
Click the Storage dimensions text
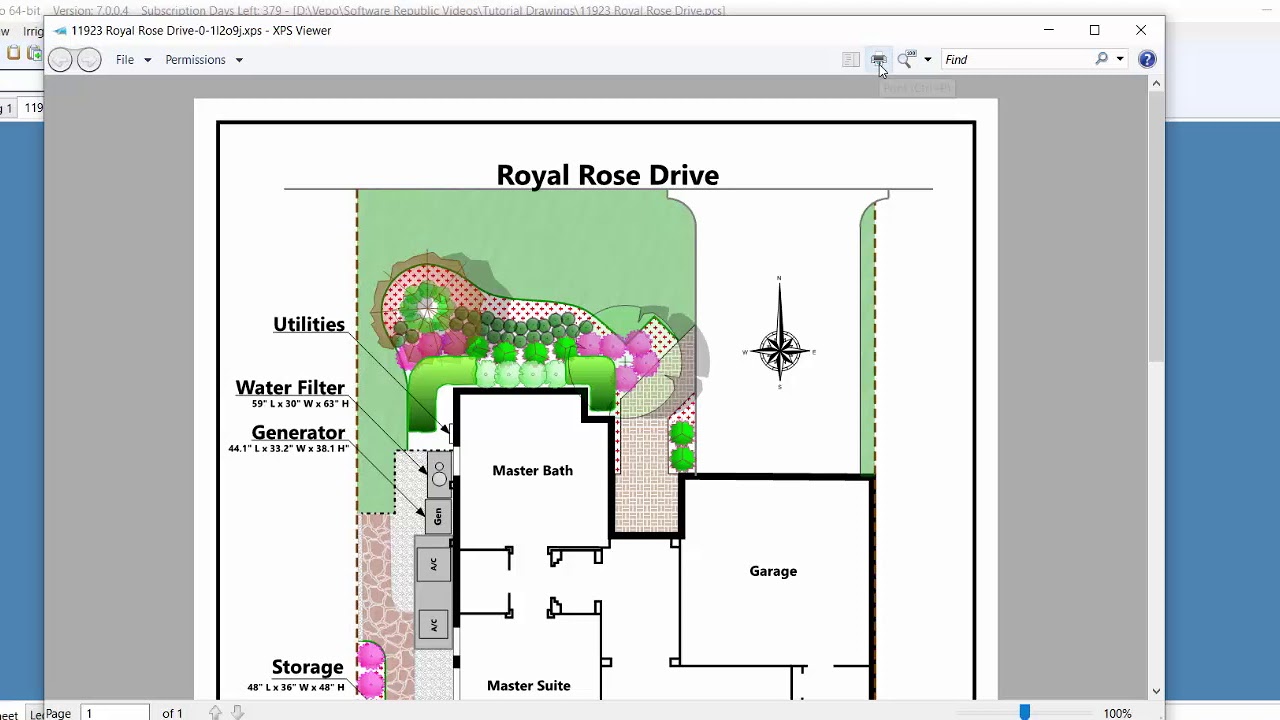coord(296,687)
